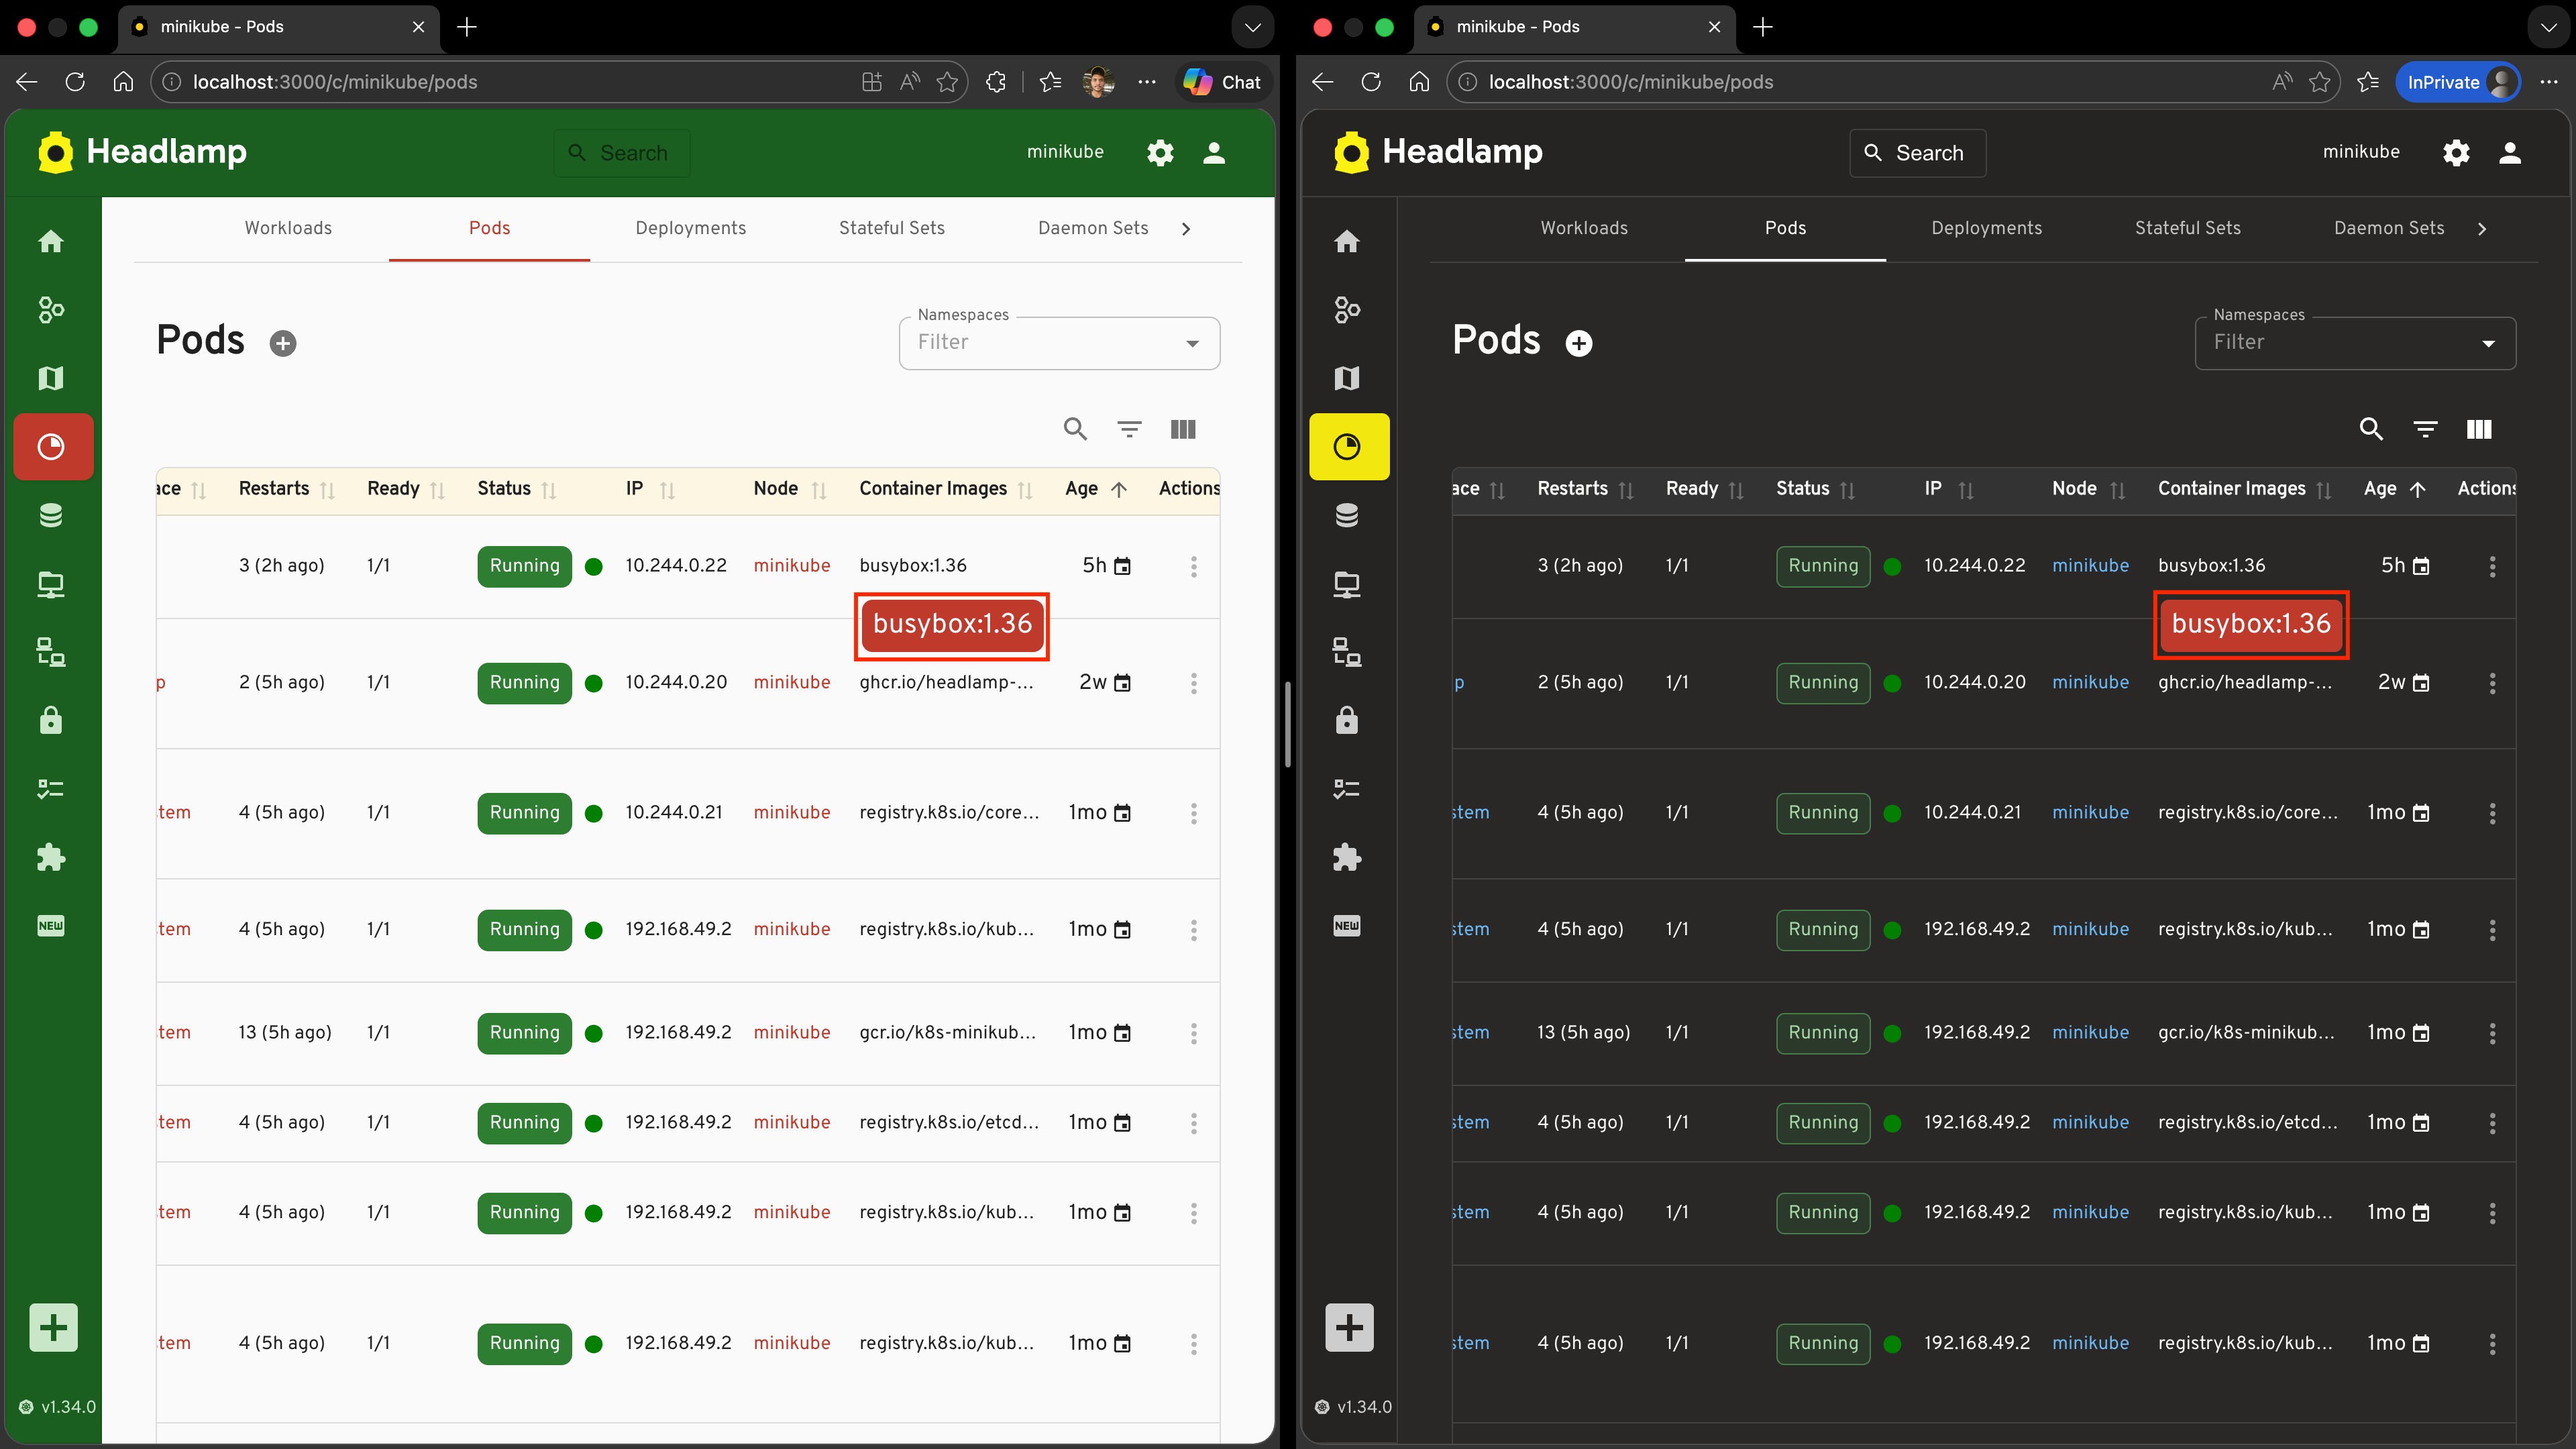Open table search icon in light window

coord(1075,429)
